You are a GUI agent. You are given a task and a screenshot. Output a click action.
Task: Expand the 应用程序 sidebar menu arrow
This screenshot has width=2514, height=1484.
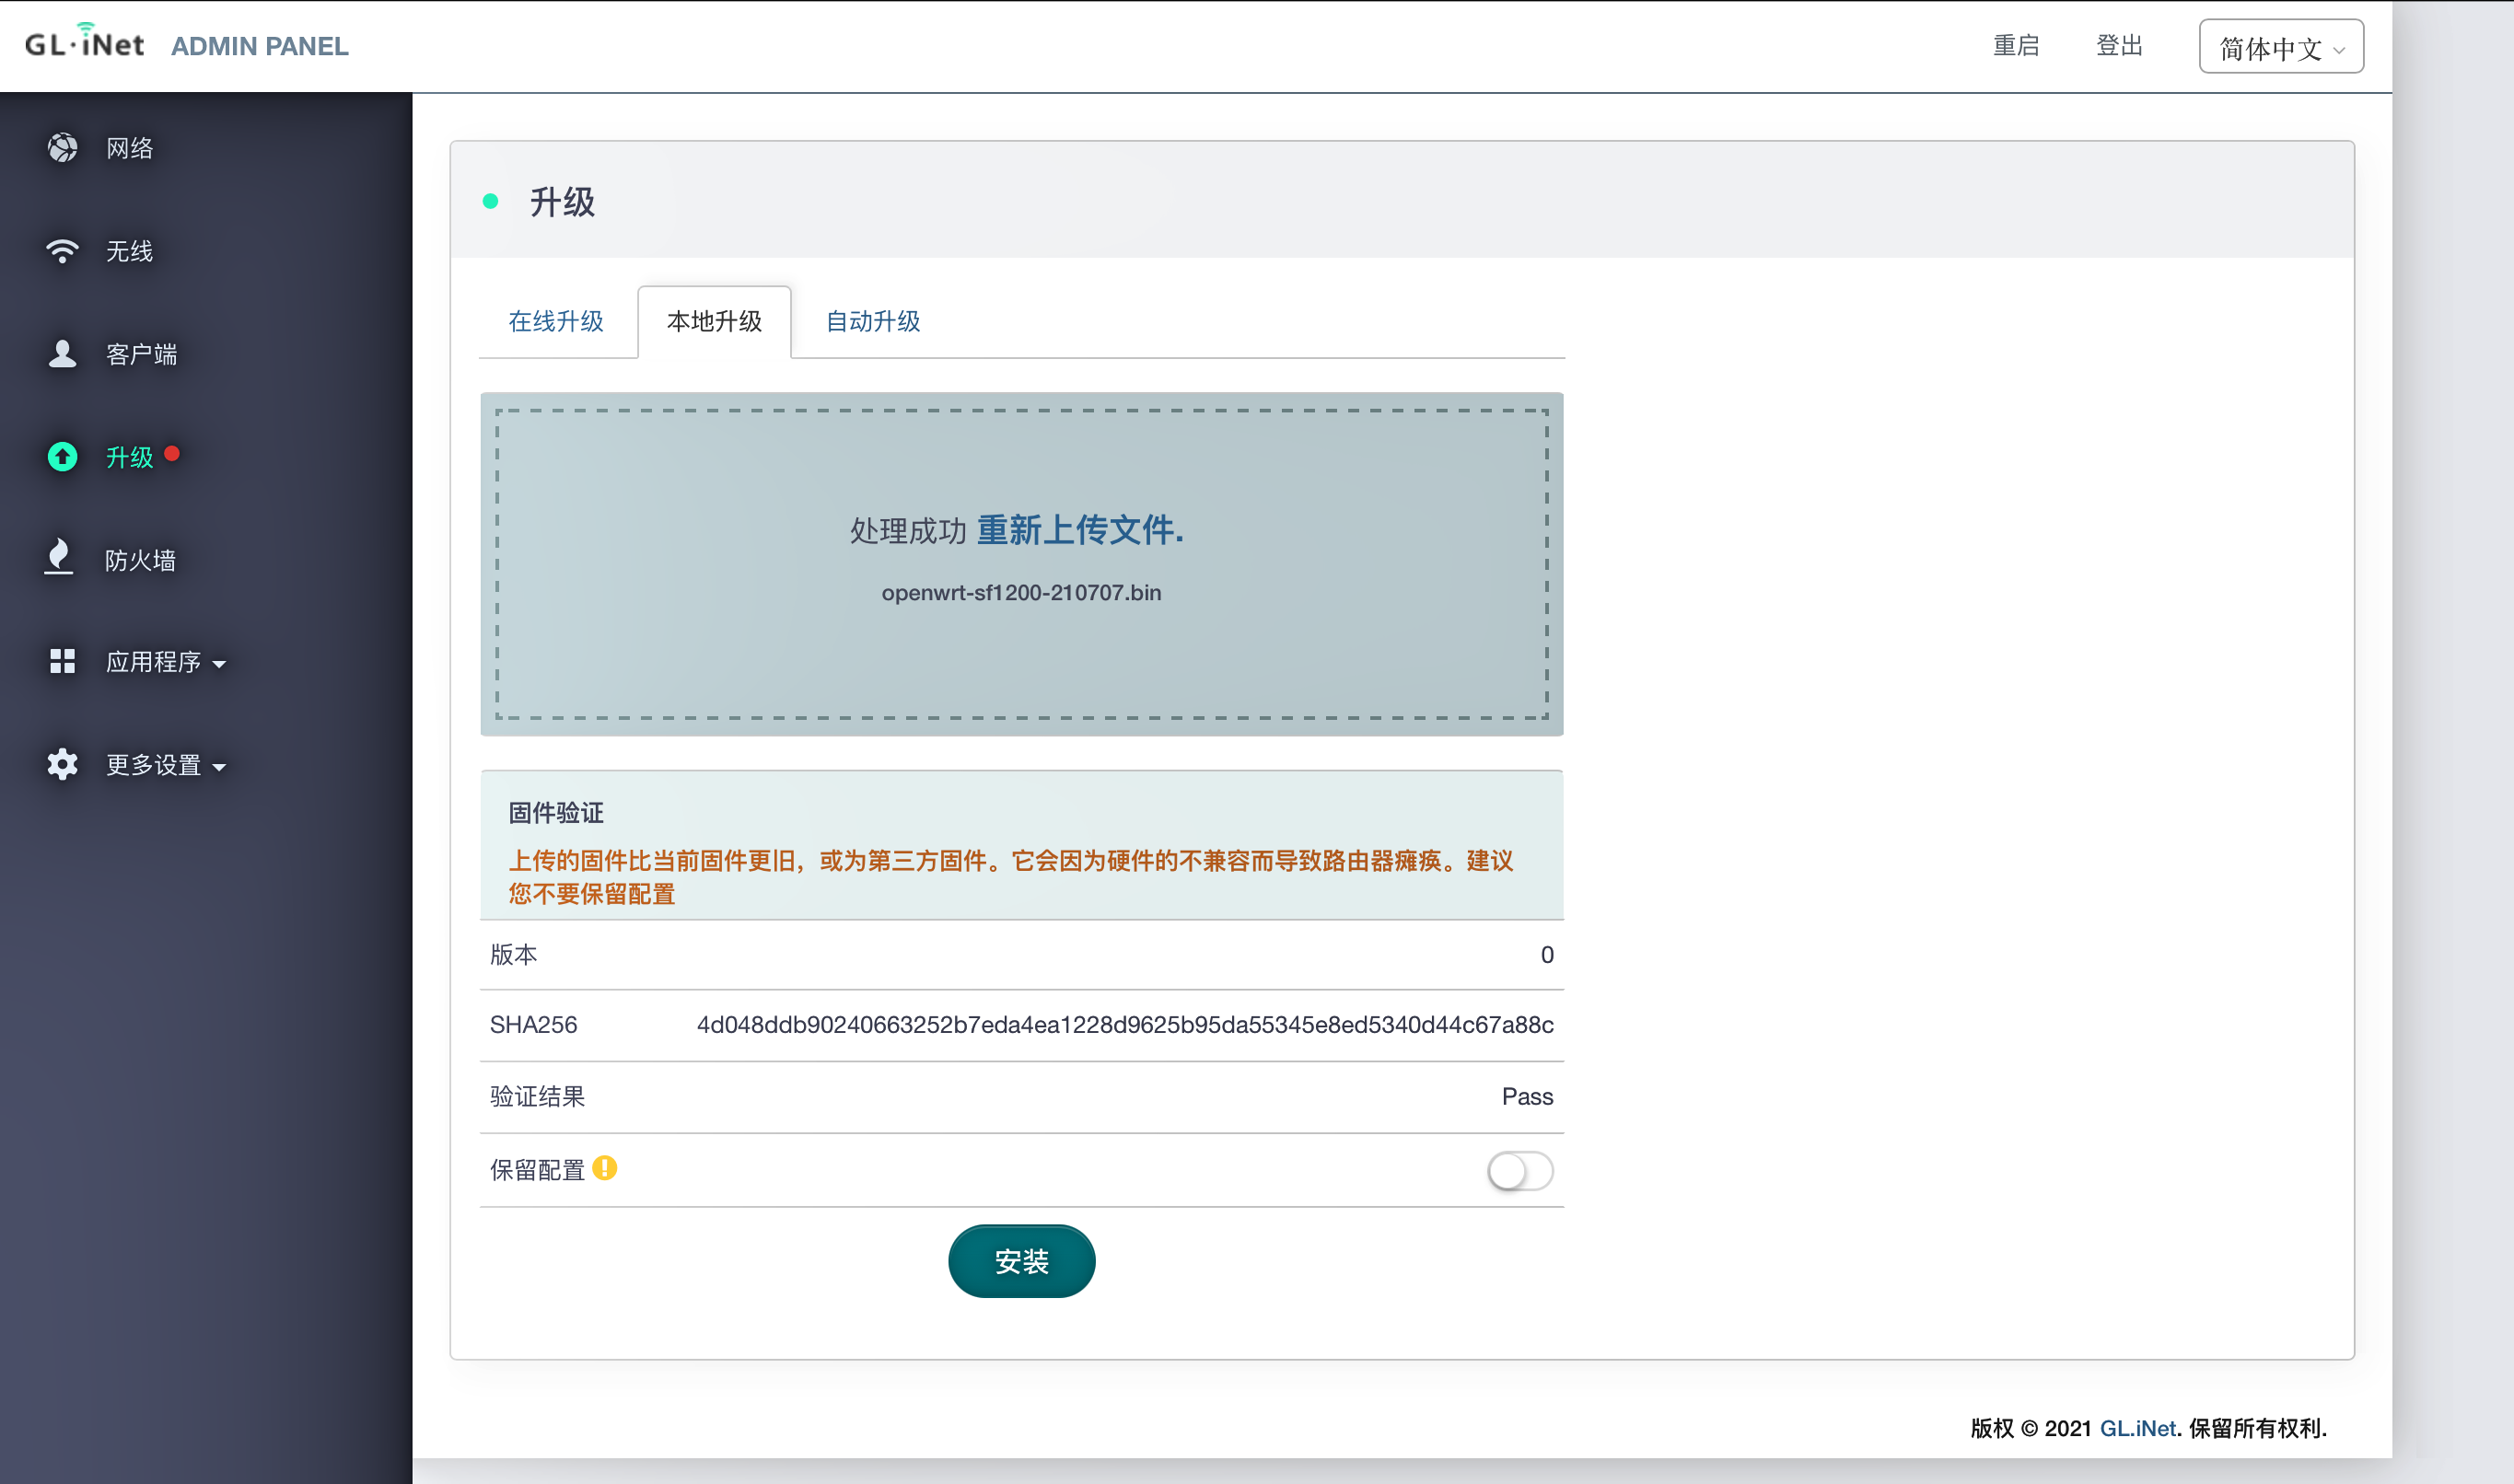click(x=219, y=664)
